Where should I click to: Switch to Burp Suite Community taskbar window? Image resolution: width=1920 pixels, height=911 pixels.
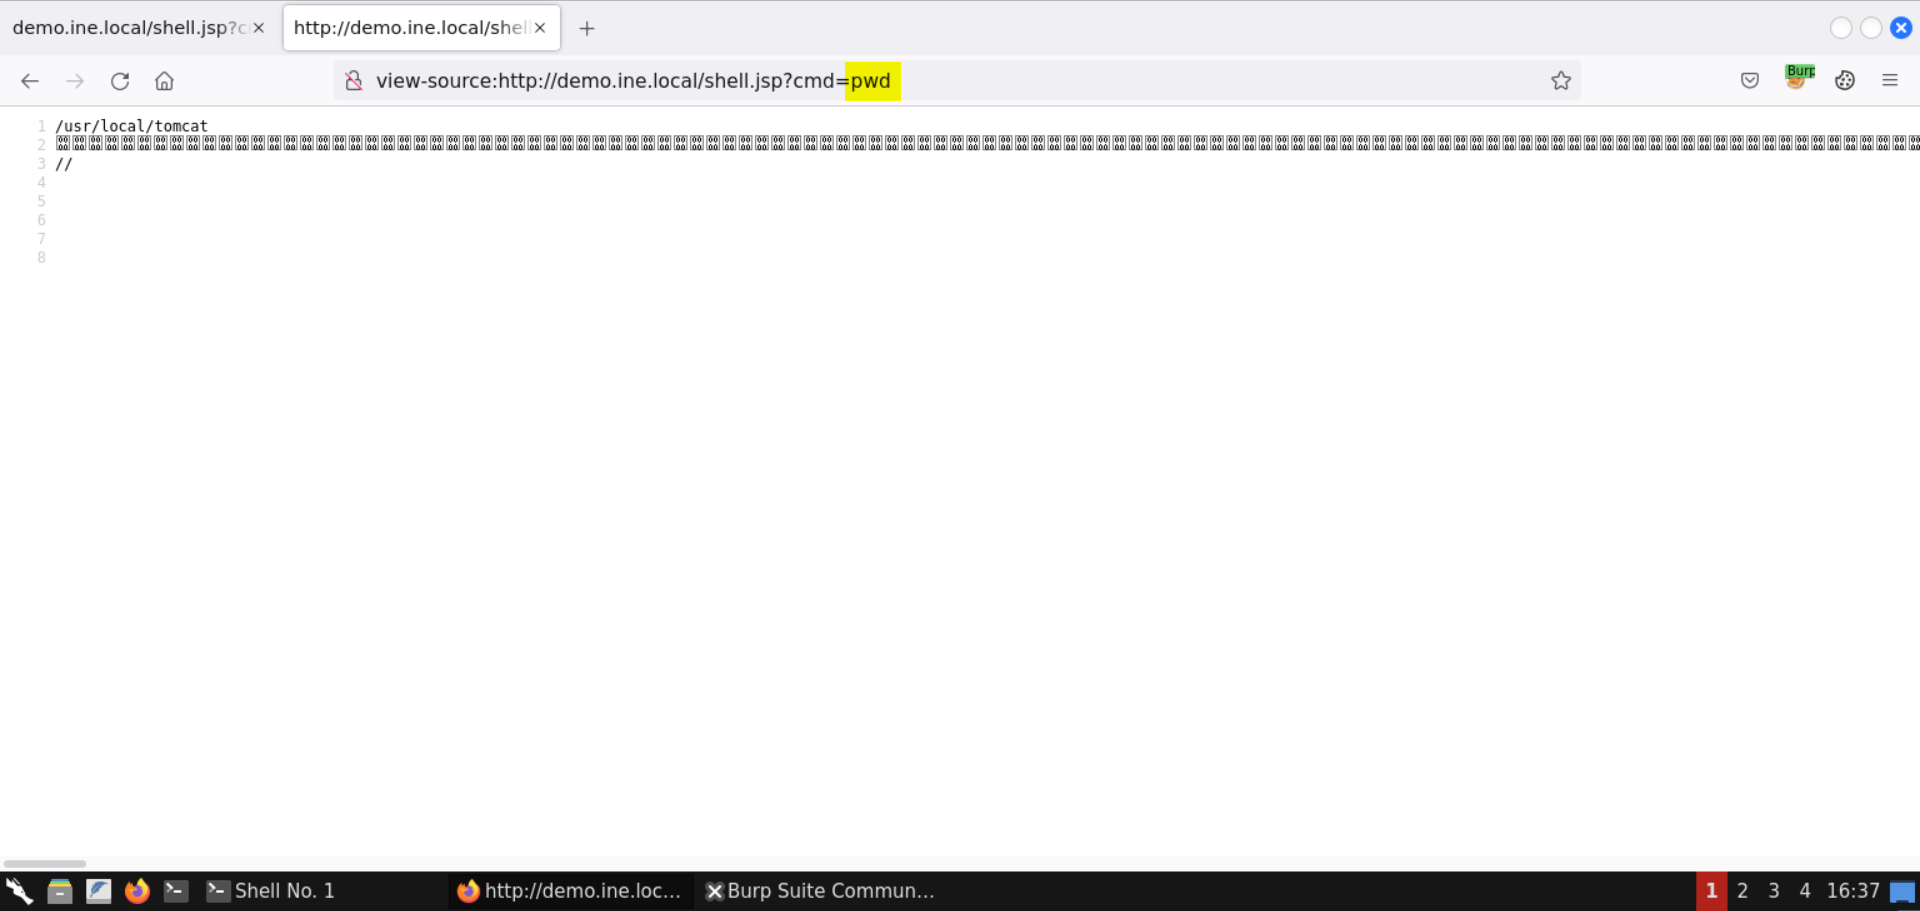[x=820, y=891]
